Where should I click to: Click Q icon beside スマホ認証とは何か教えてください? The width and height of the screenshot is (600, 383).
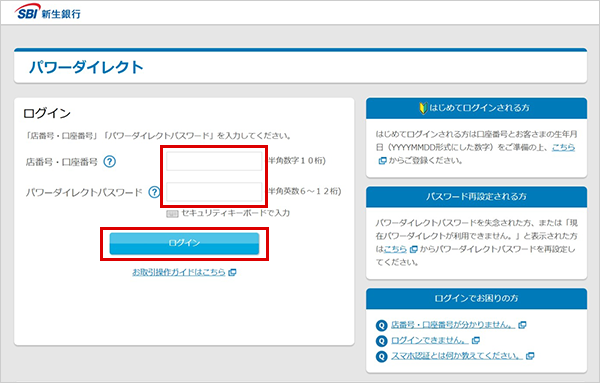[382, 356]
